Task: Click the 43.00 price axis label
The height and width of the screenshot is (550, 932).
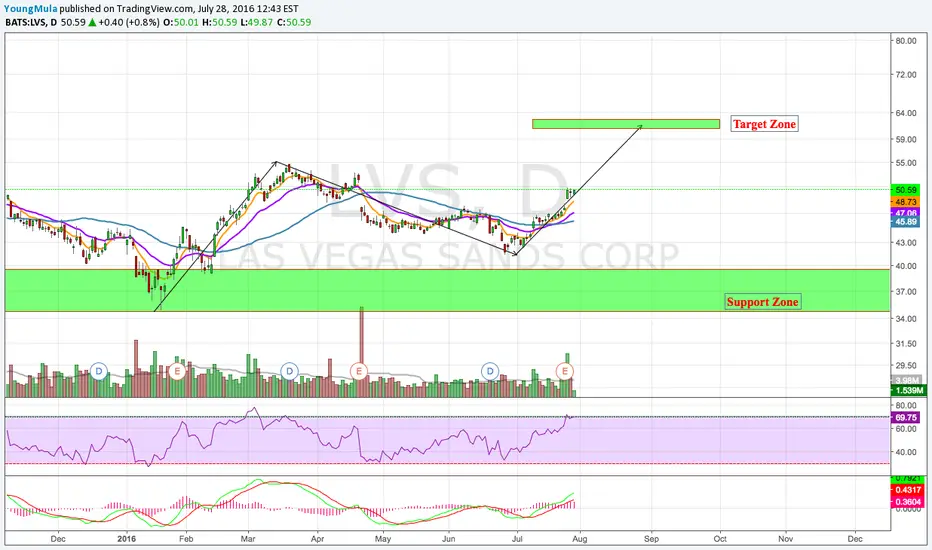Action: click(906, 243)
